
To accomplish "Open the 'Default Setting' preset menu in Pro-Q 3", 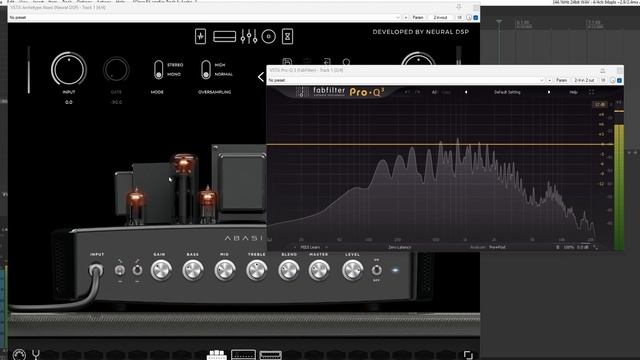I will tap(507, 92).
